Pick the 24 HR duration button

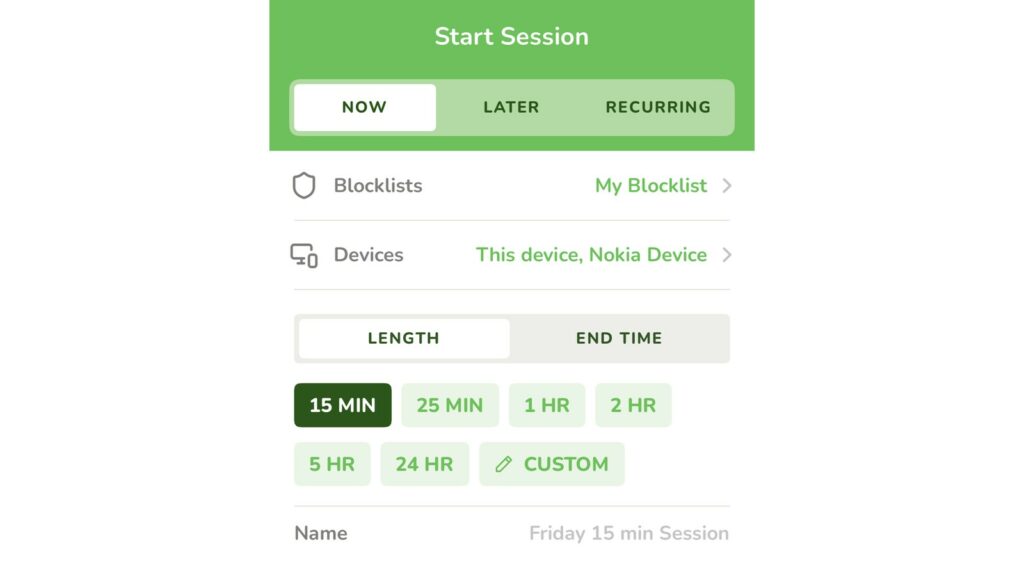(424, 464)
